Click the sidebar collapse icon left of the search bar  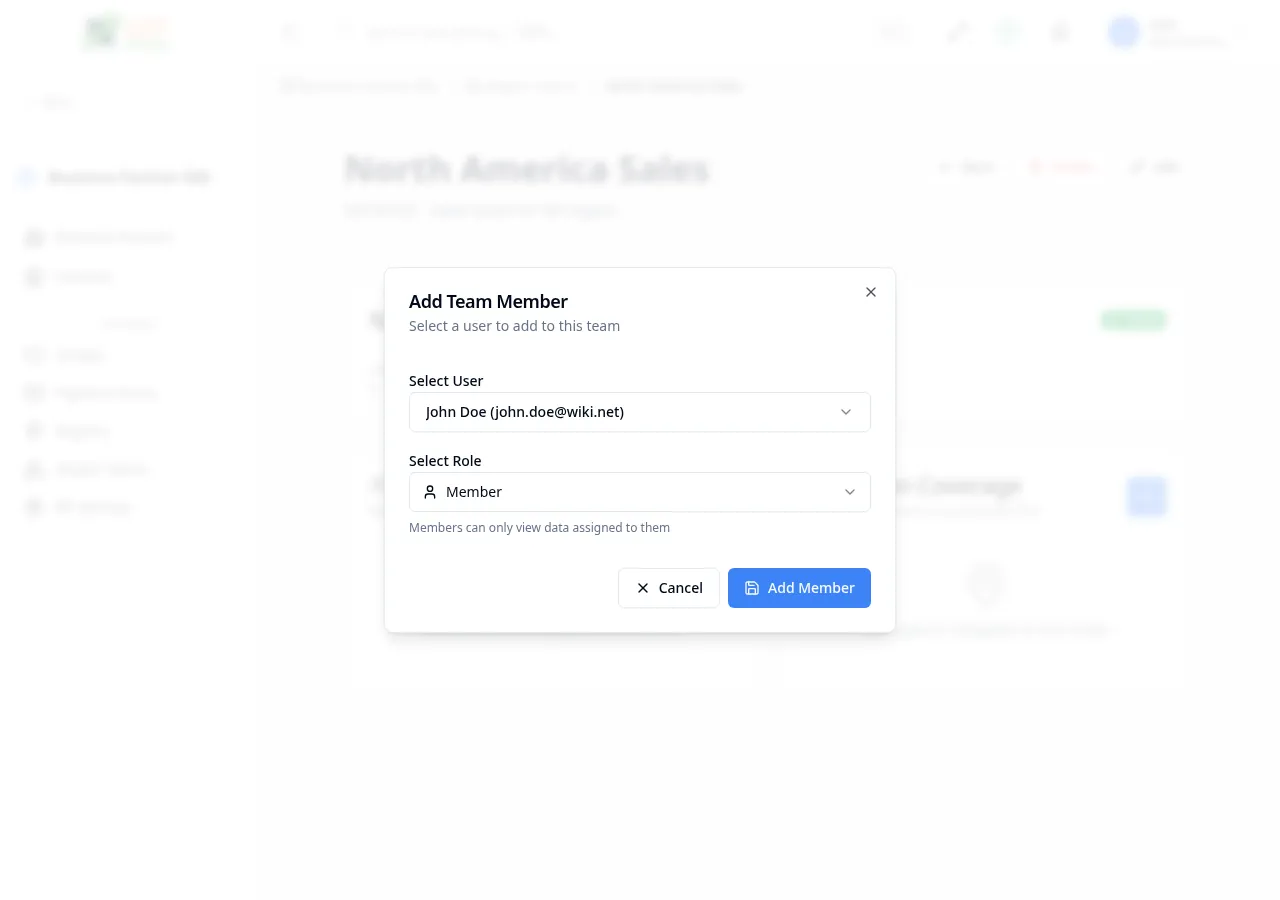290,32
